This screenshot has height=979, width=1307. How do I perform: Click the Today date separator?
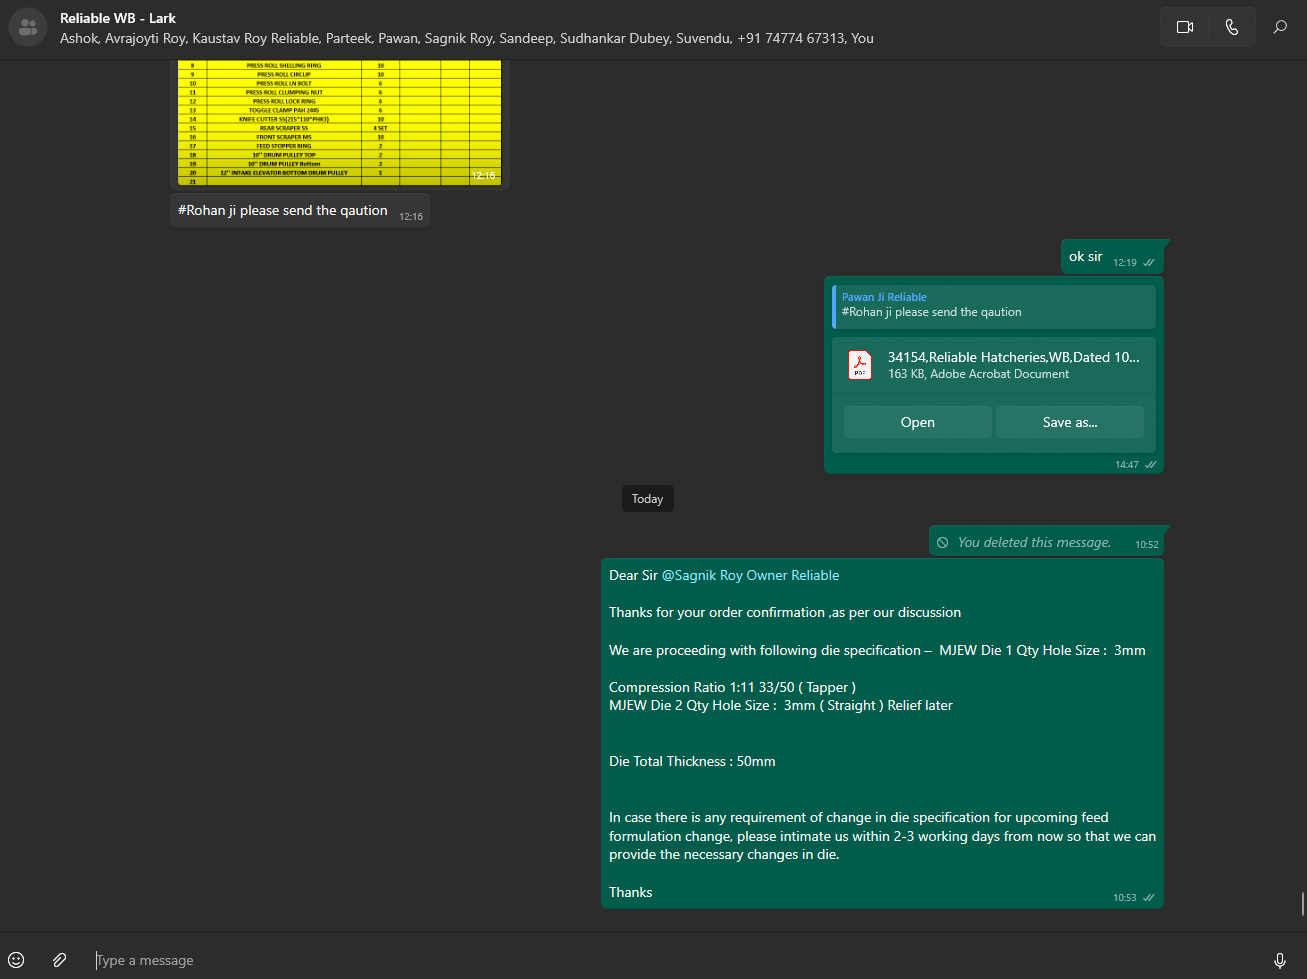tap(647, 499)
